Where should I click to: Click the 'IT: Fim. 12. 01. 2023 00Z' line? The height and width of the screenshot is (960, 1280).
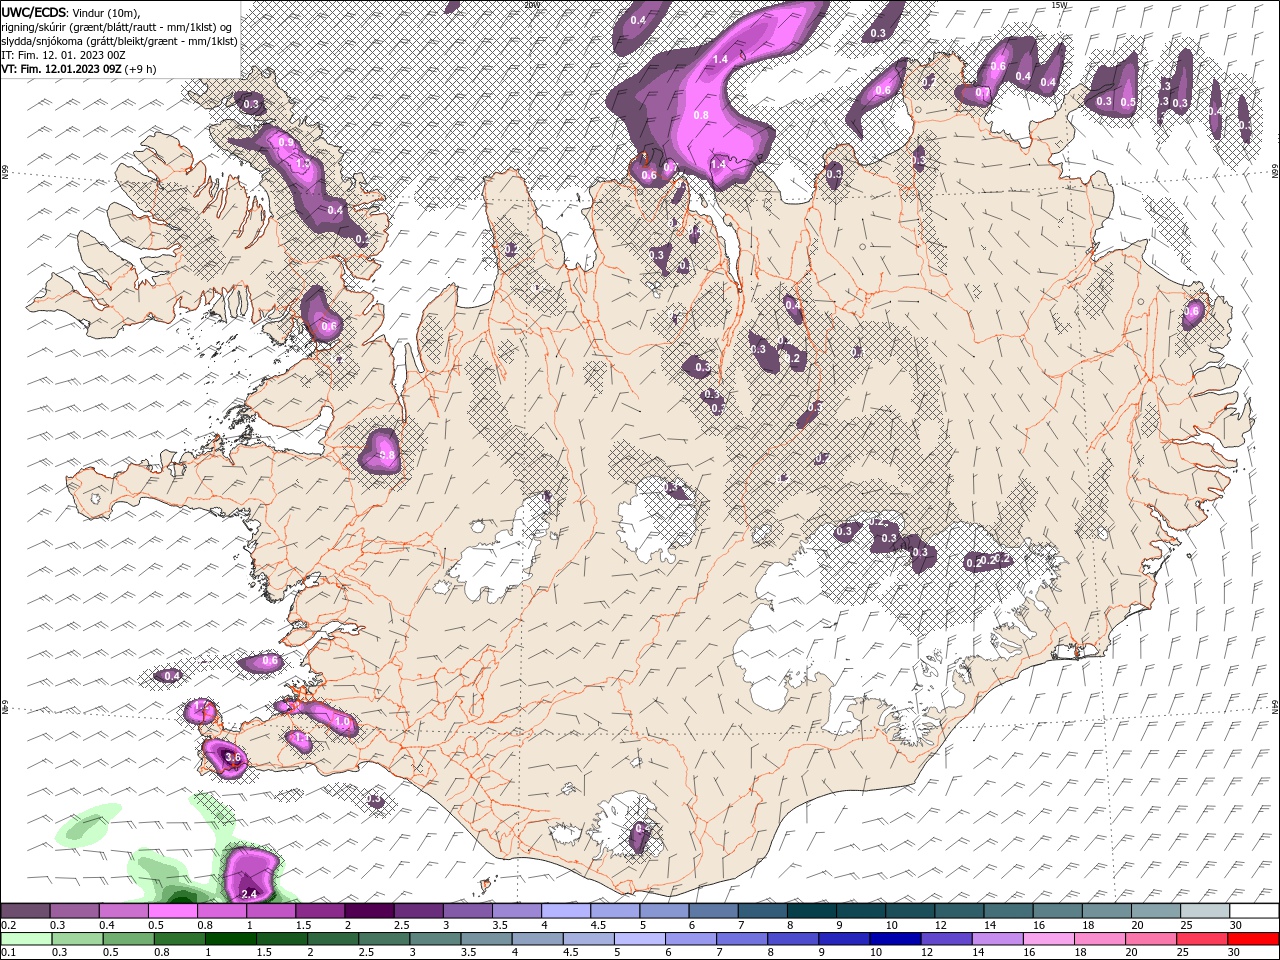pos(63,55)
